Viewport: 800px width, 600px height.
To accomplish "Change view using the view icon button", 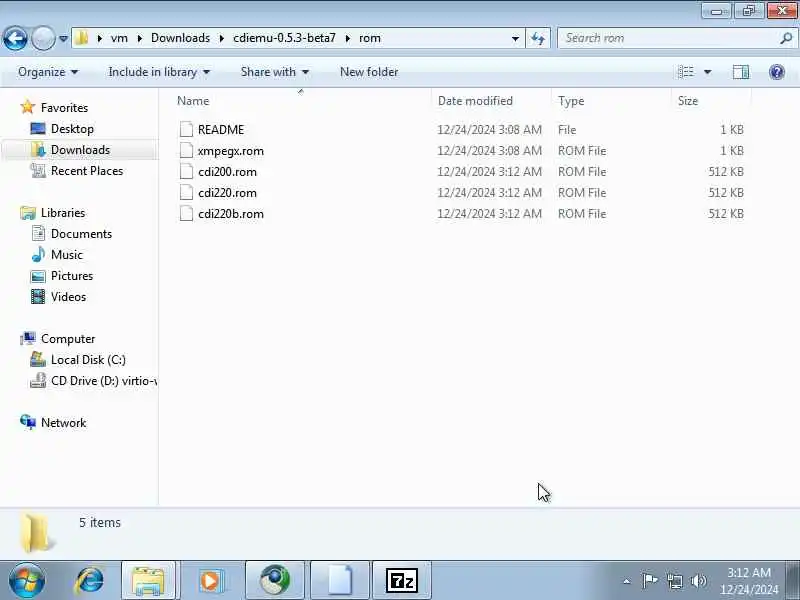I will point(686,72).
